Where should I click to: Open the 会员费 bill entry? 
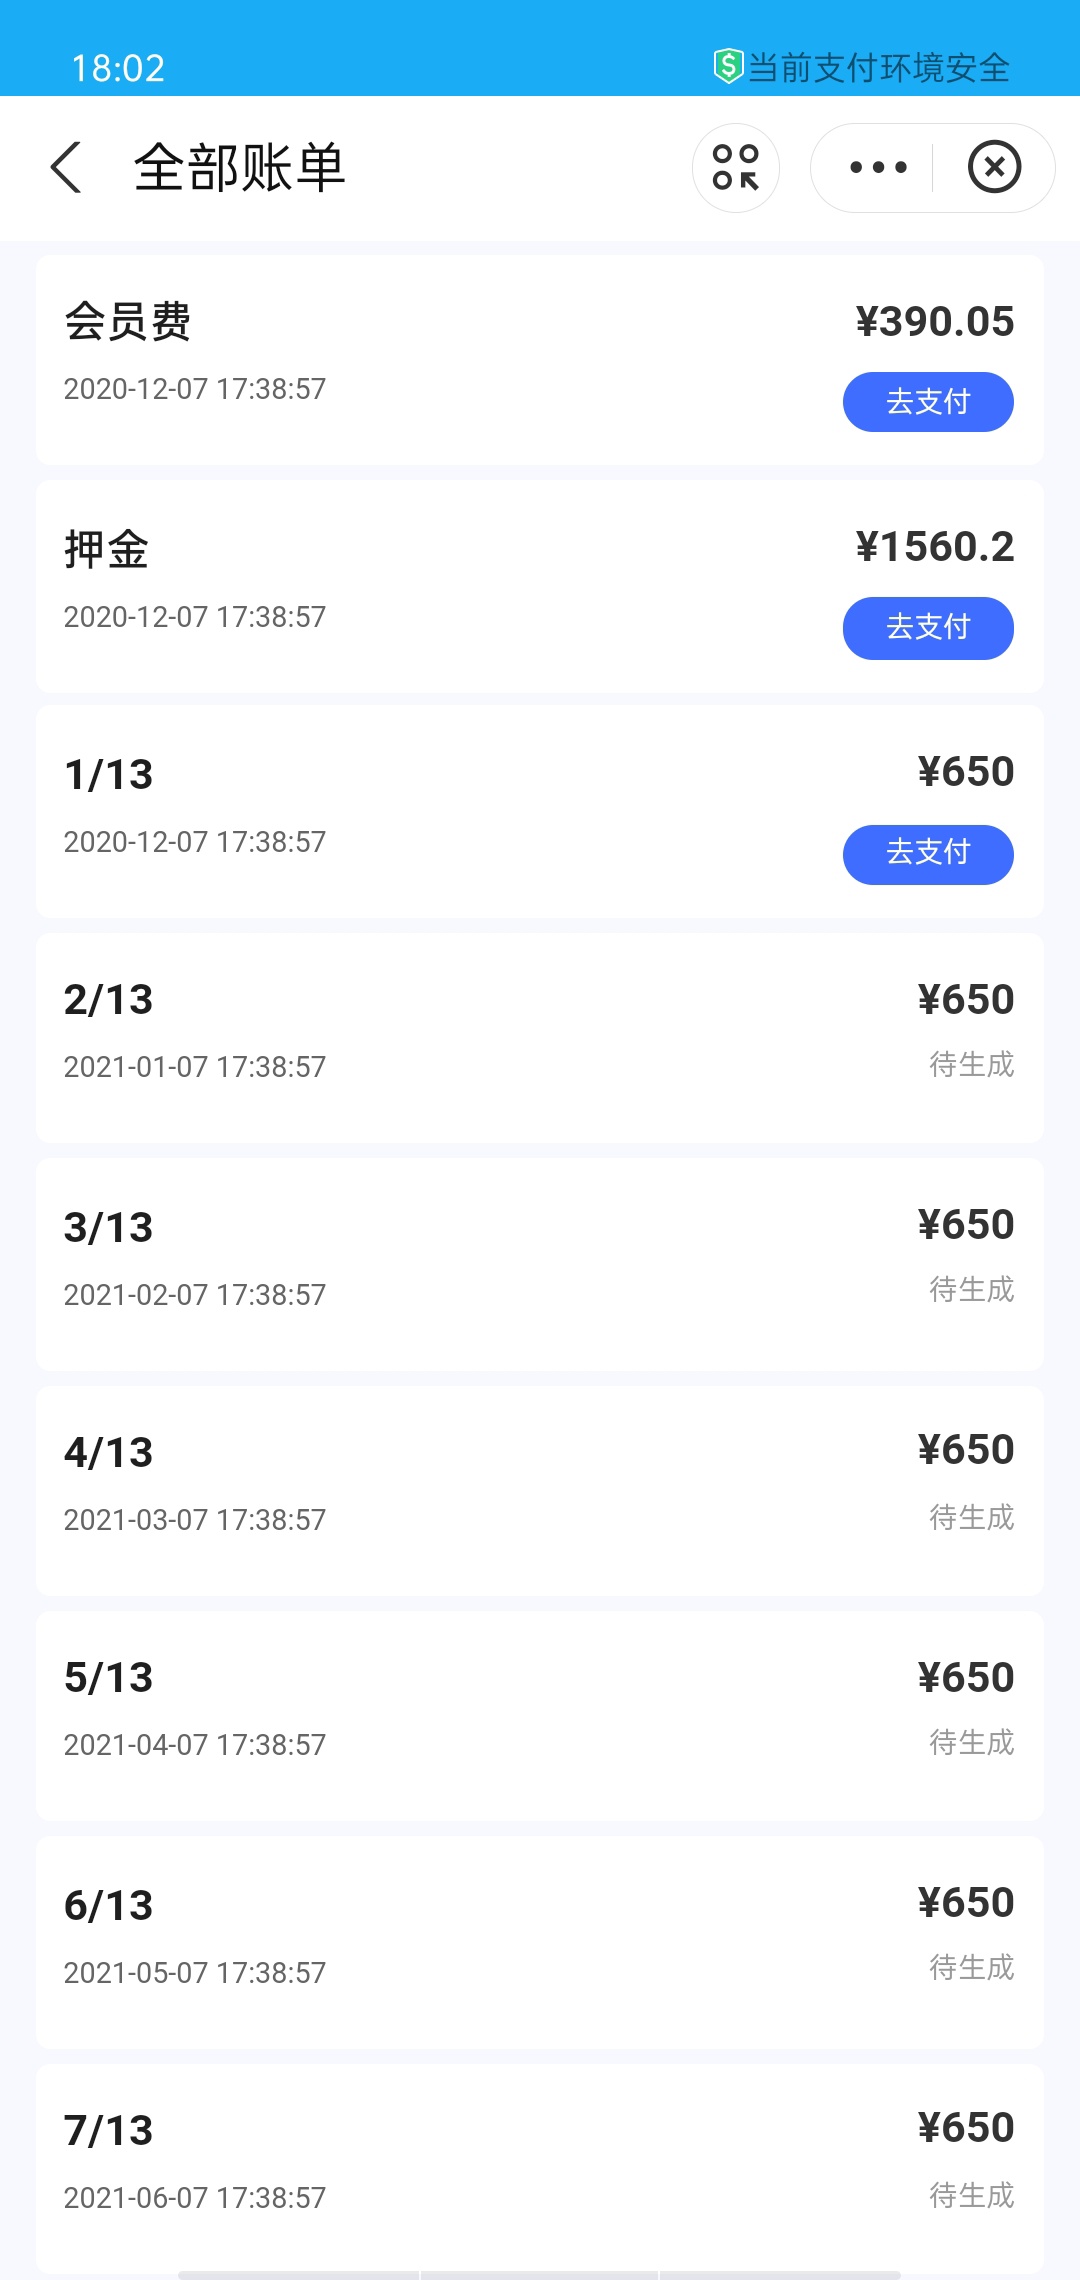[x=540, y=360]
